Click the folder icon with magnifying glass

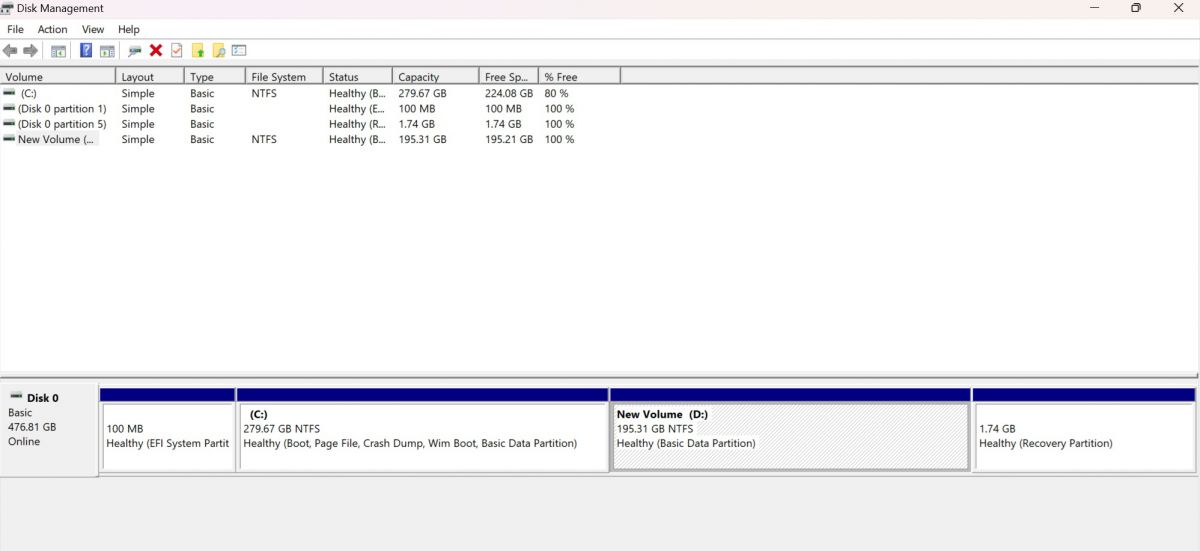click(x=218, y=51)
